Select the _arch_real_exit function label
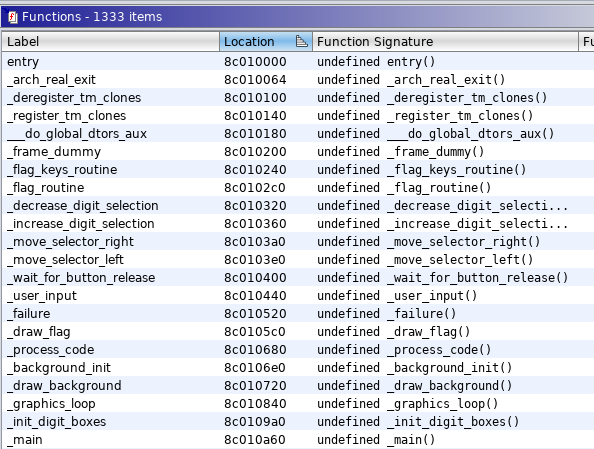 tap(52, 80)
